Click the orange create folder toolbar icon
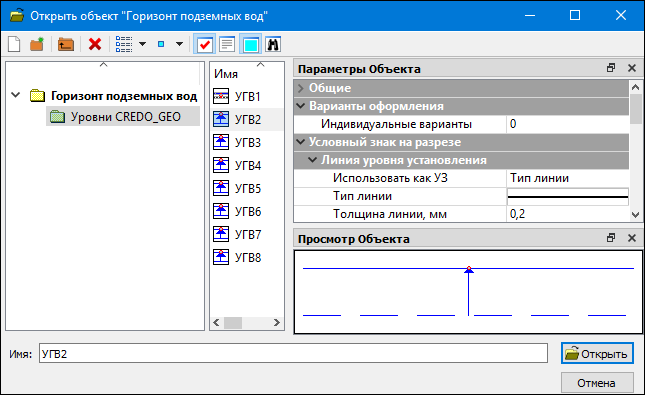The image size is (645, 395). [37, 44]
